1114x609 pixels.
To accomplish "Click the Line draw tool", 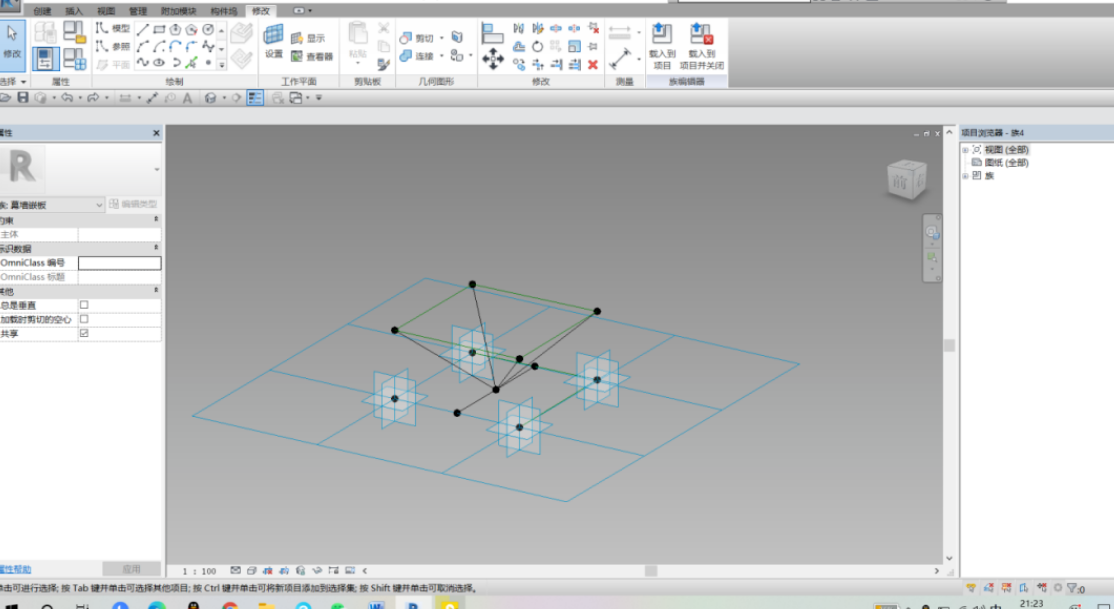I will click(x=143, y=29).
